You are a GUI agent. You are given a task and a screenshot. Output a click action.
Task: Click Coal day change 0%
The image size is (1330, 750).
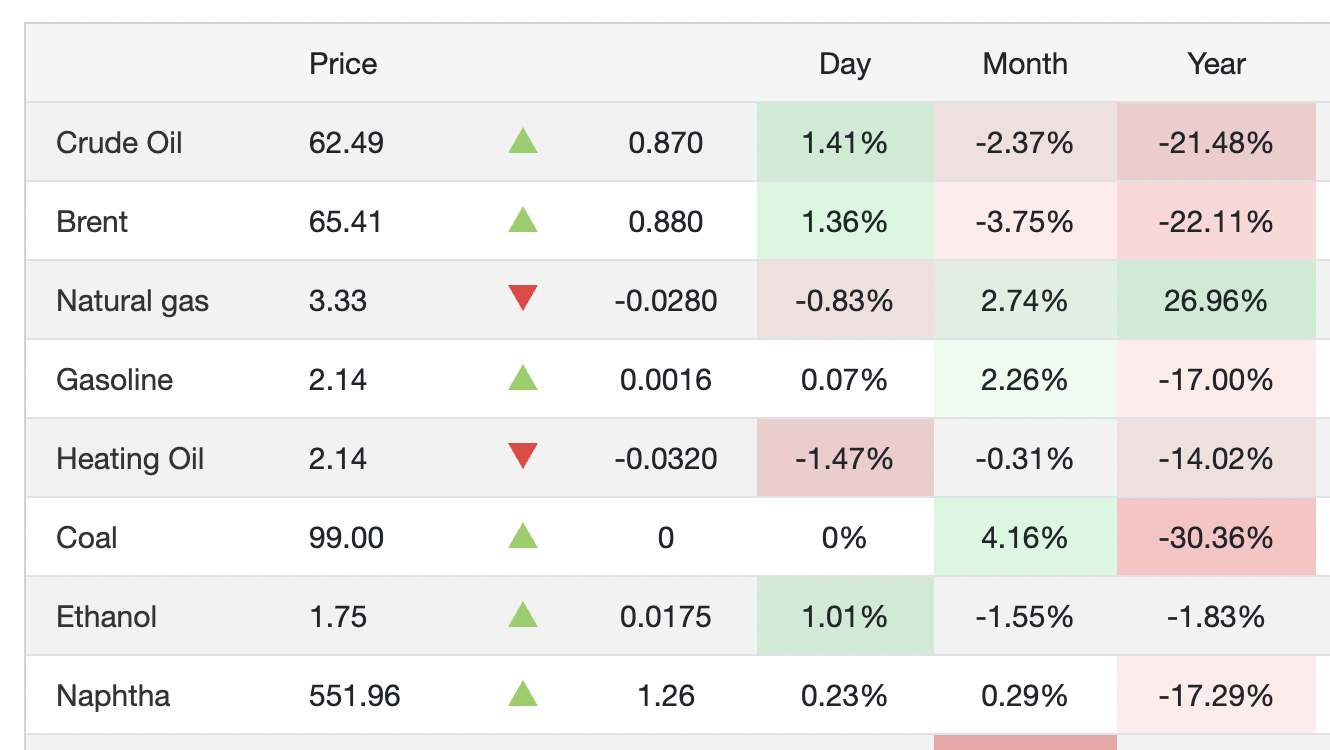point(845,538)
